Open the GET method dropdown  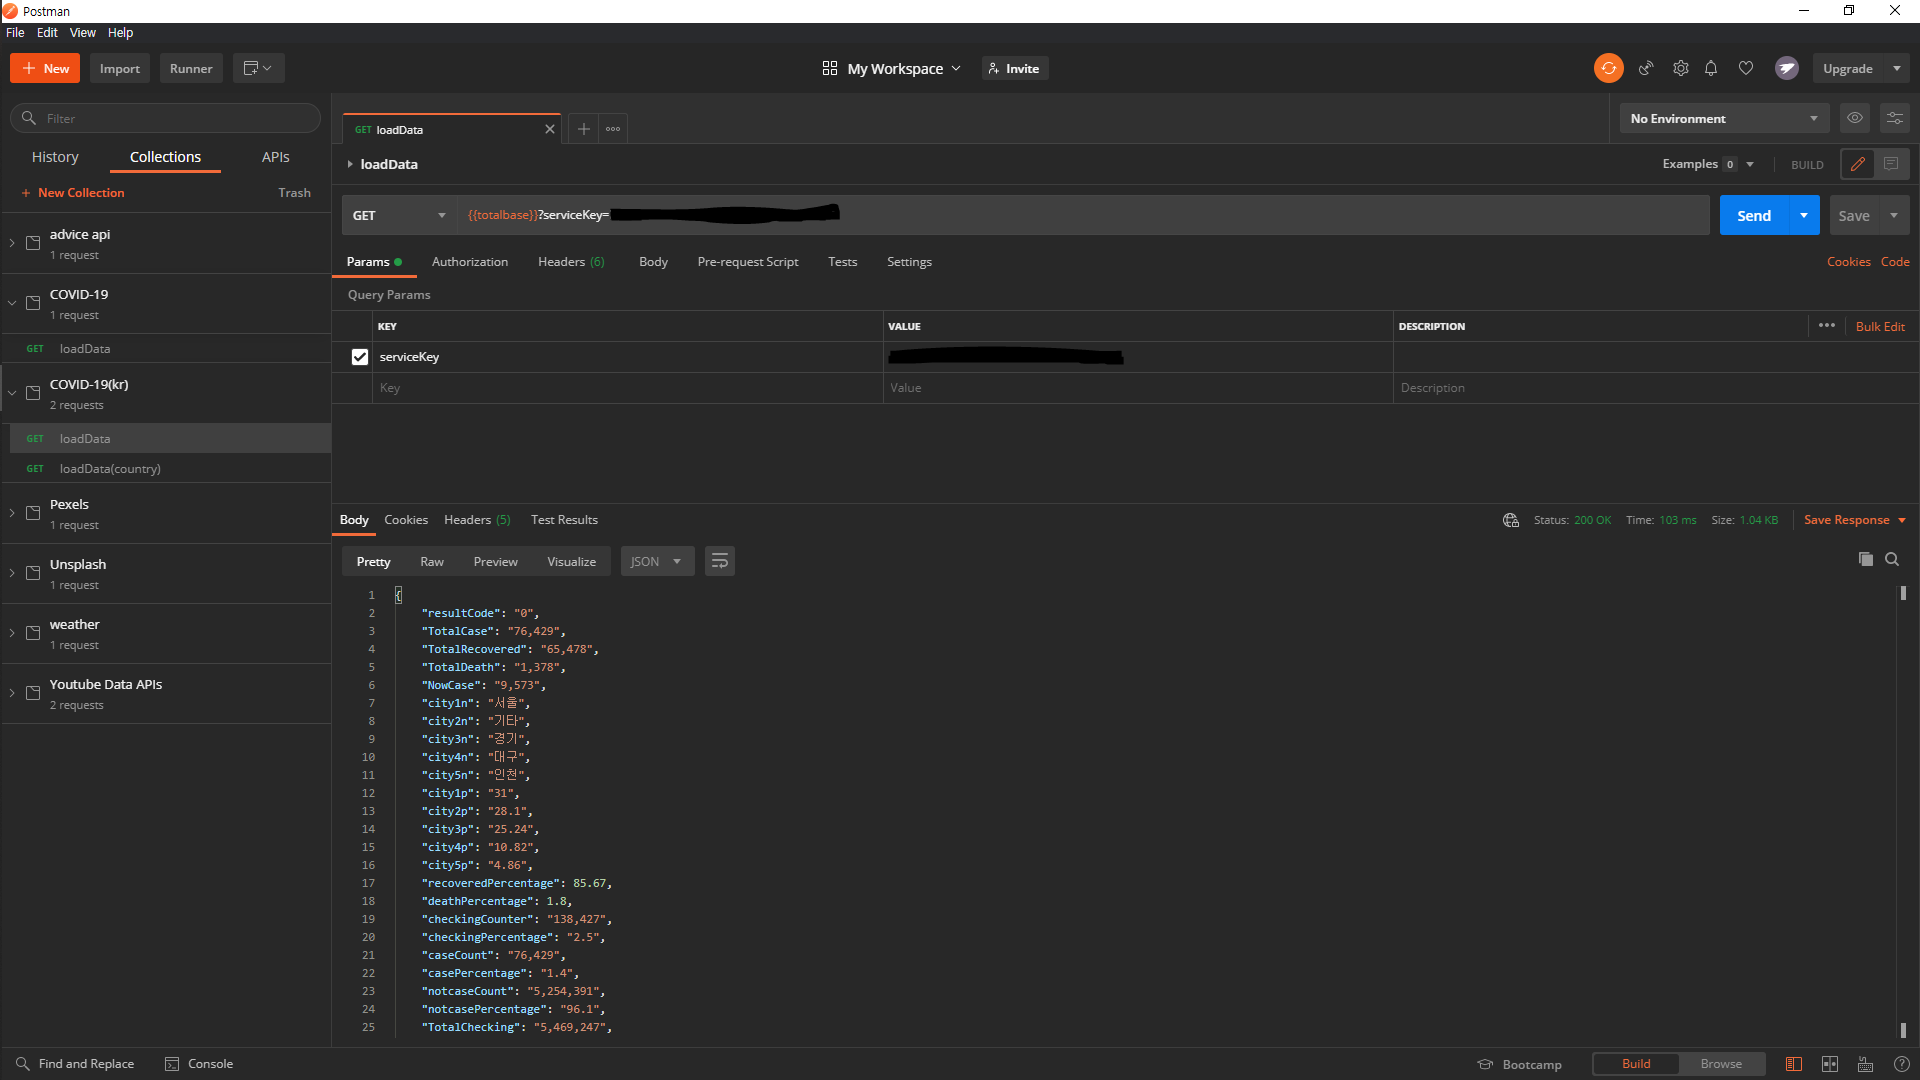point(400,215)
